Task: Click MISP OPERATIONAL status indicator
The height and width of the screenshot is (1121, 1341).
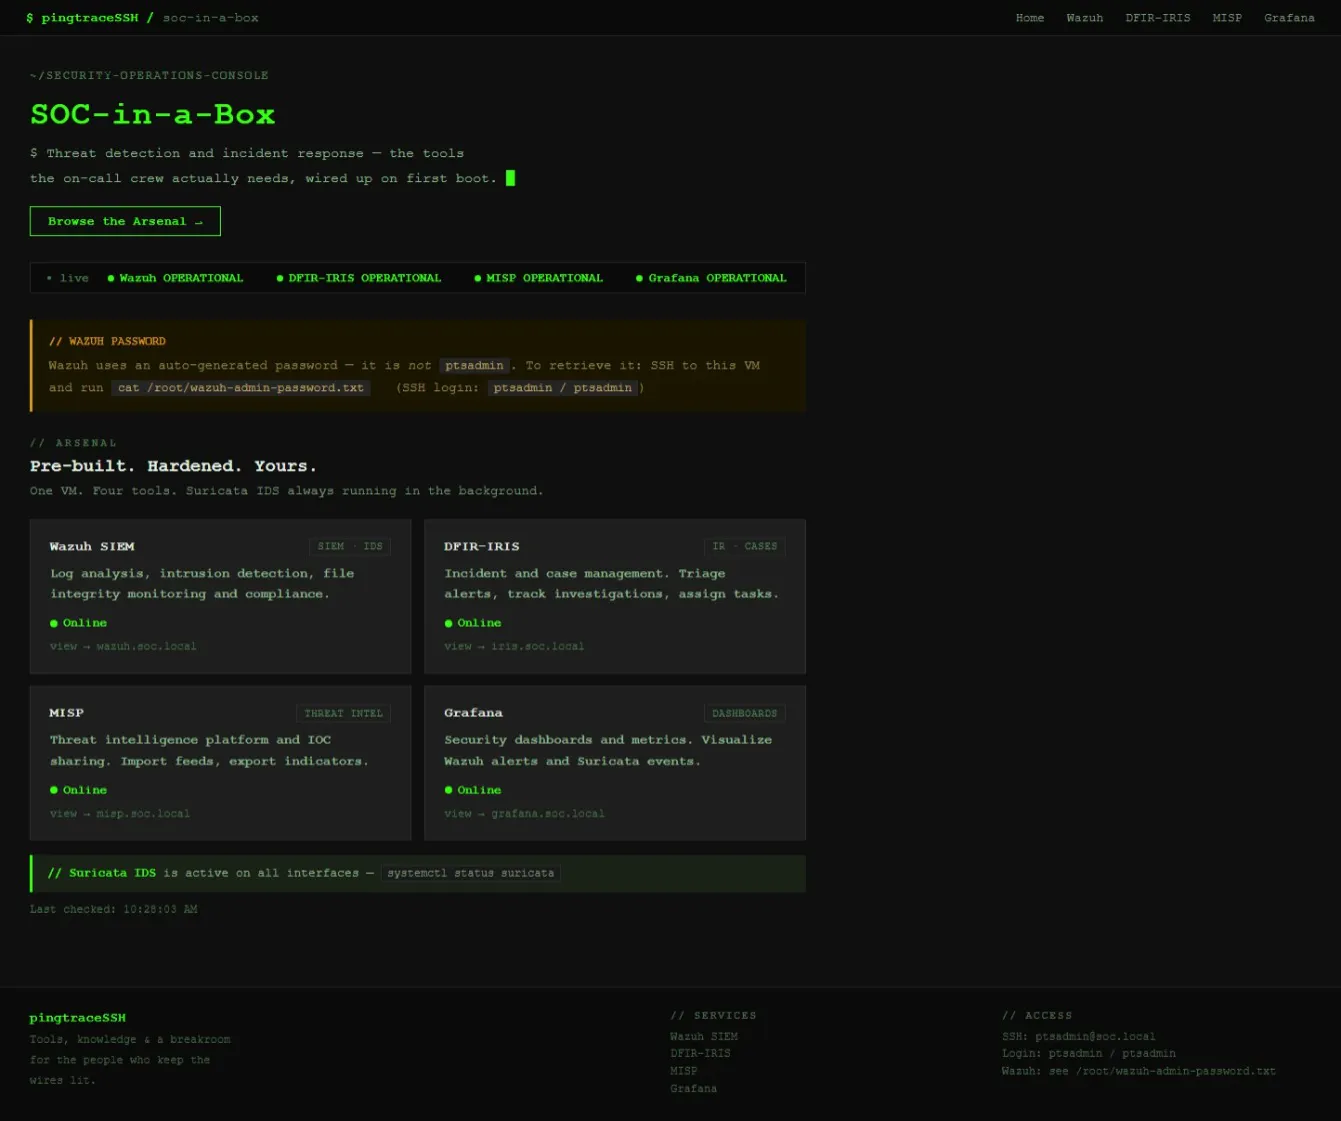Action: click(538, 278)
